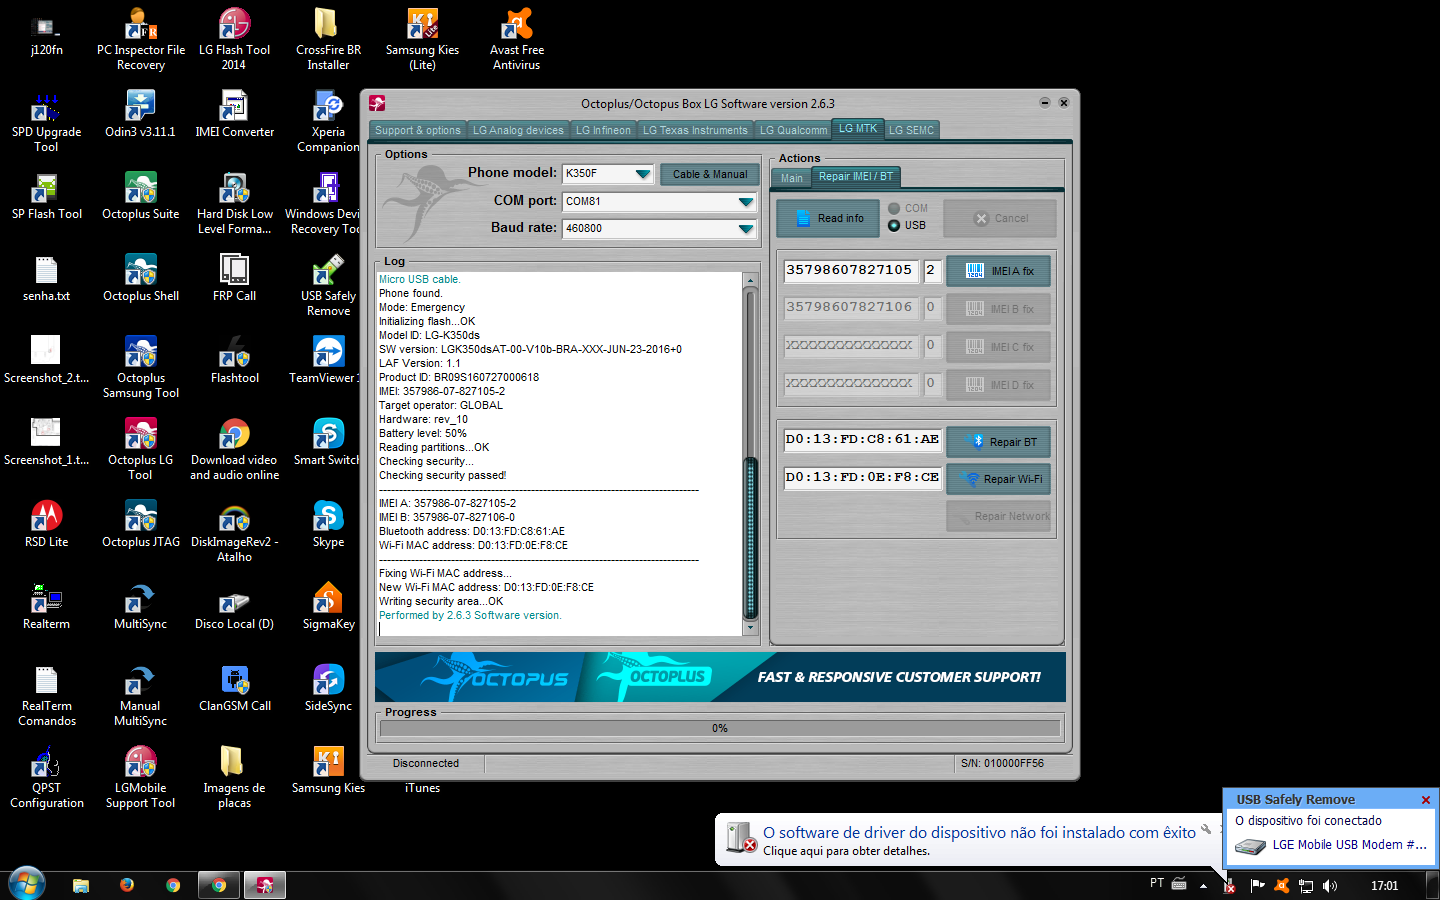The height and width of the screenshot is (900, 1440).
Task: Select the COM connection radio button
Action: click(894, 208)
